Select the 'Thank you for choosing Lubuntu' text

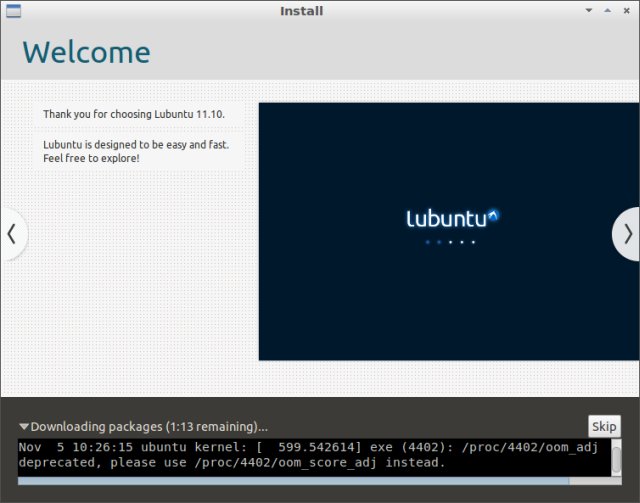coord(134,115)
